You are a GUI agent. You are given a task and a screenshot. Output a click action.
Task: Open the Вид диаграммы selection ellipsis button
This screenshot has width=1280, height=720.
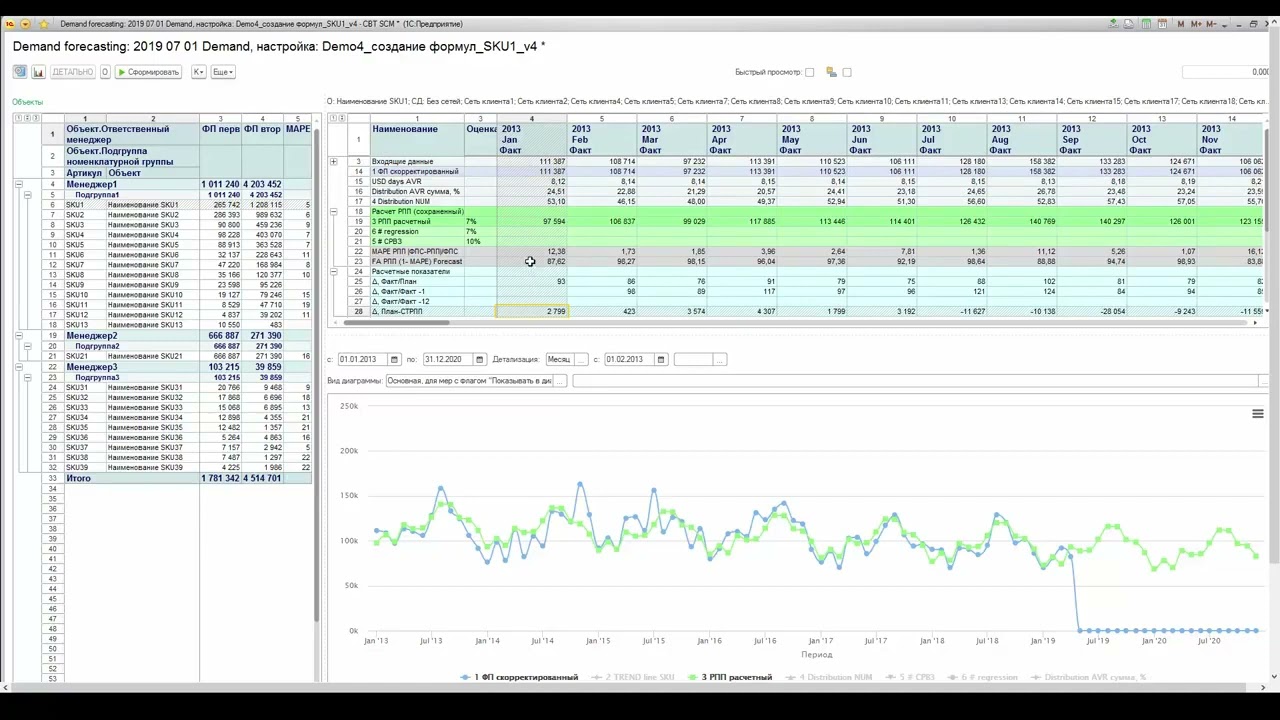[560, 381]
